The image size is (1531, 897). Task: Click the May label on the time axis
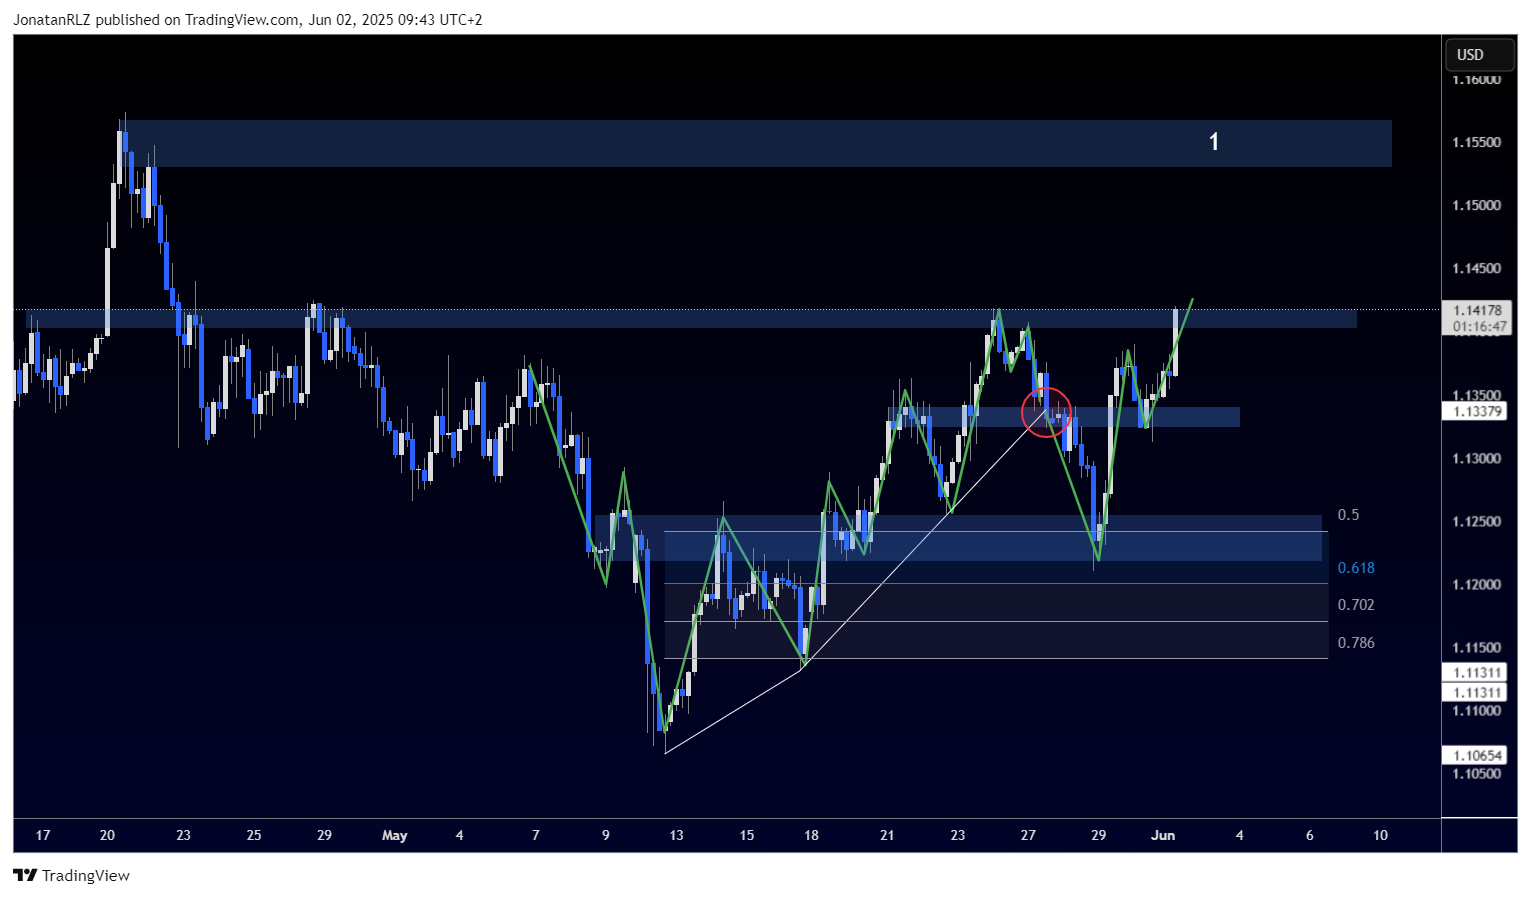pyautogui.click(x=395, y=835)
